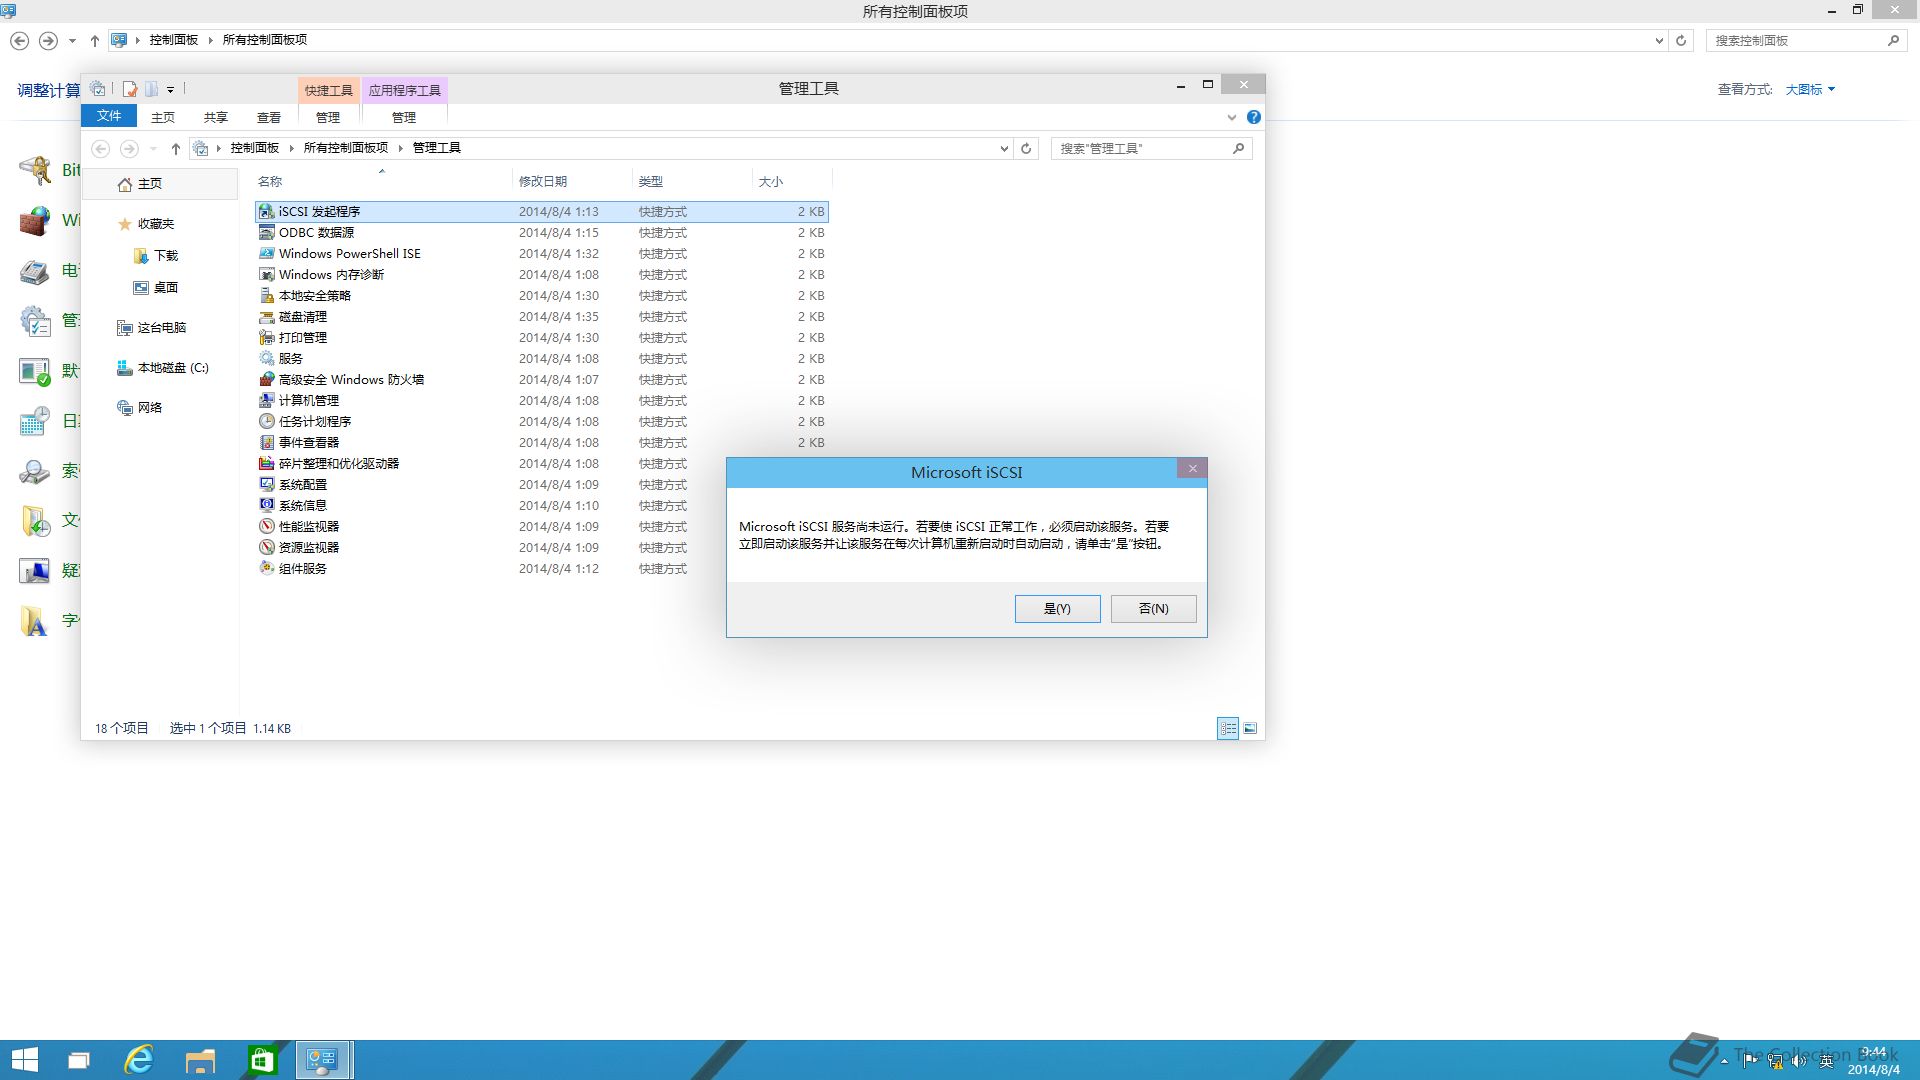Image resolution: width=1920 pixels, height=1080 pixels.
Task: Go up one level in 管理工具 window
Action: point(175,148)
